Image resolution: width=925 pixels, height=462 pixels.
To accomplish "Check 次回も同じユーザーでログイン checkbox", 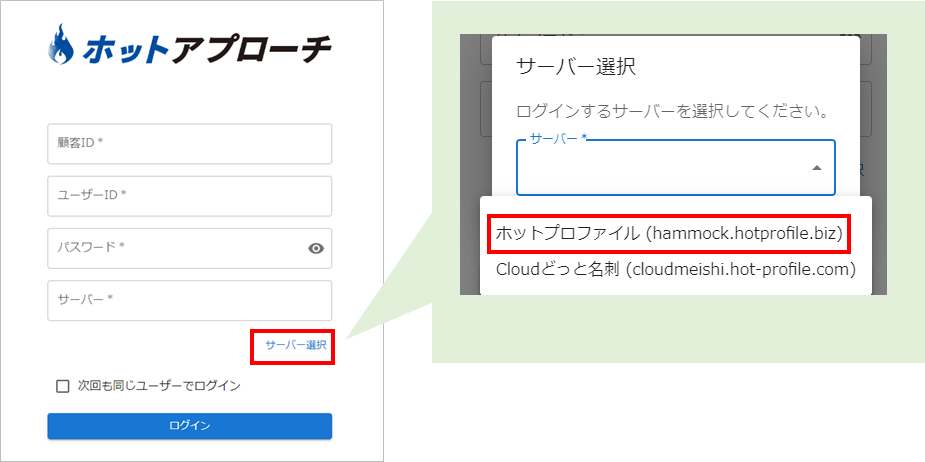I will 62,386.
